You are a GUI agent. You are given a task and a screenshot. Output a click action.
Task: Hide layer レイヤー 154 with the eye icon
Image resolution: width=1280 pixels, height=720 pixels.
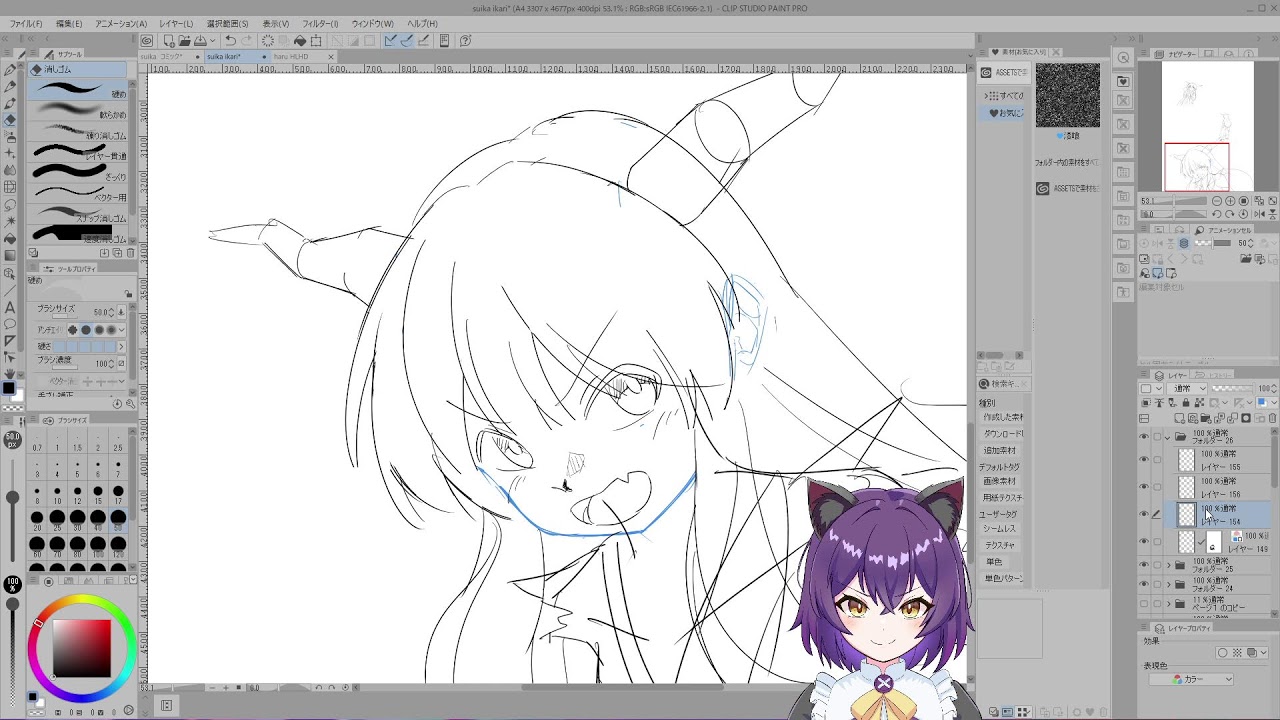click(1144, 514)
